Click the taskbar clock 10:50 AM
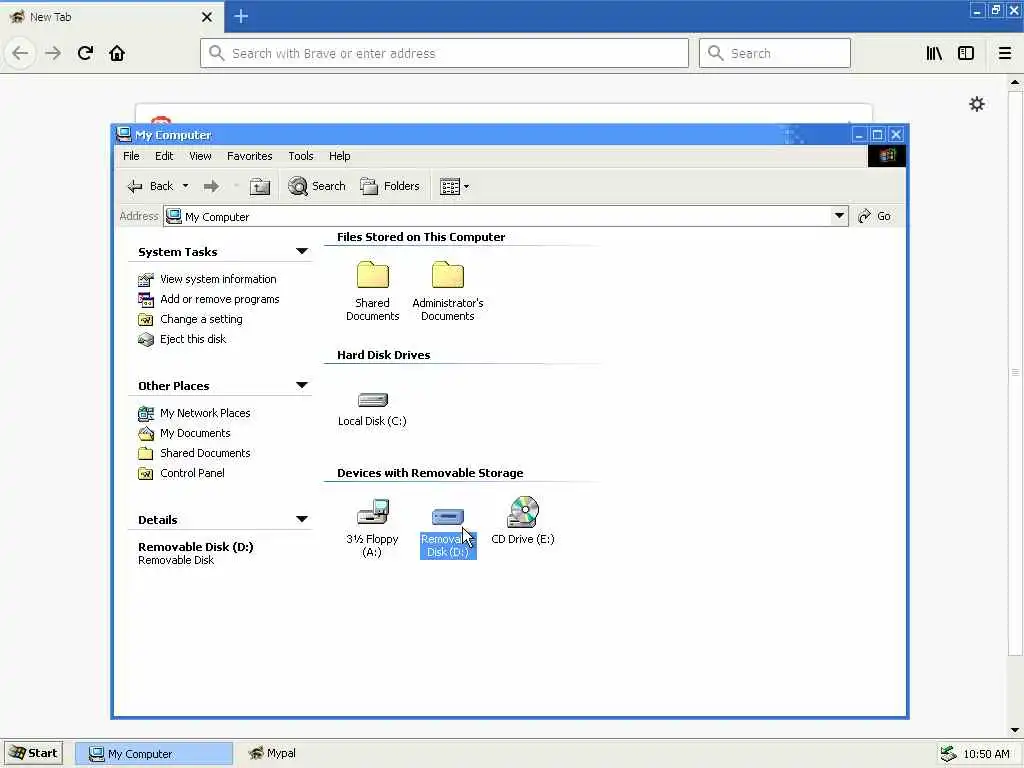Screen dimensions: 1024x768 (986, 754)
